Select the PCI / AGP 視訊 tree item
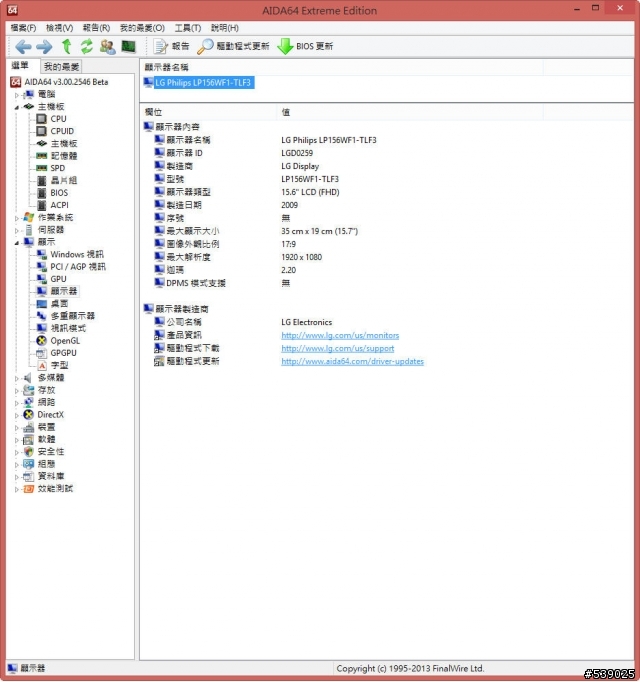Screen dimensions: 640x682 click(78, 267)
